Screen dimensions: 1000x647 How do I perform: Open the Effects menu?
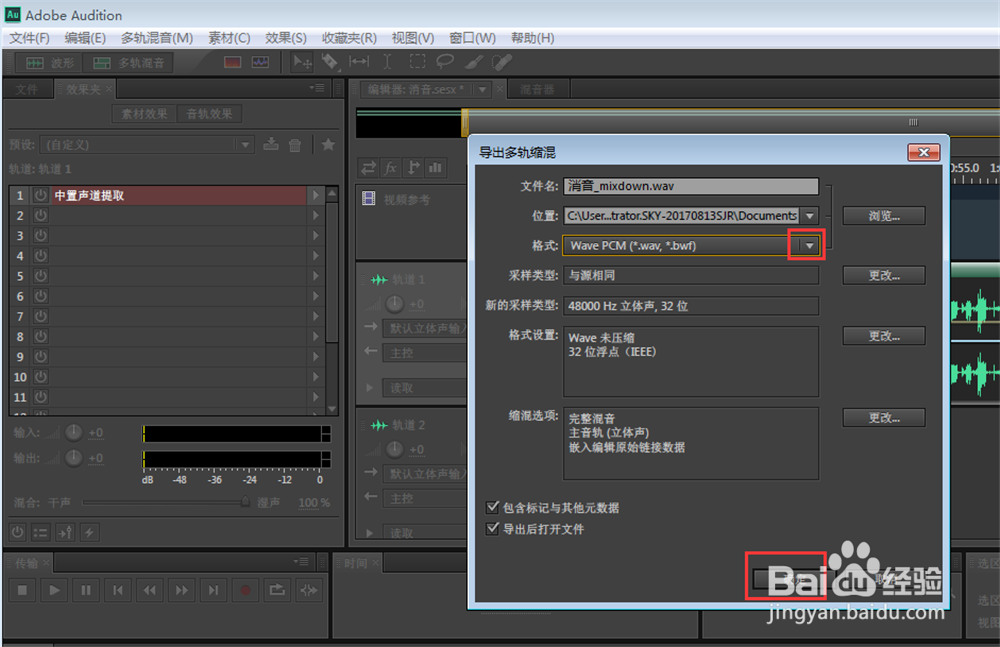point(286,38)
